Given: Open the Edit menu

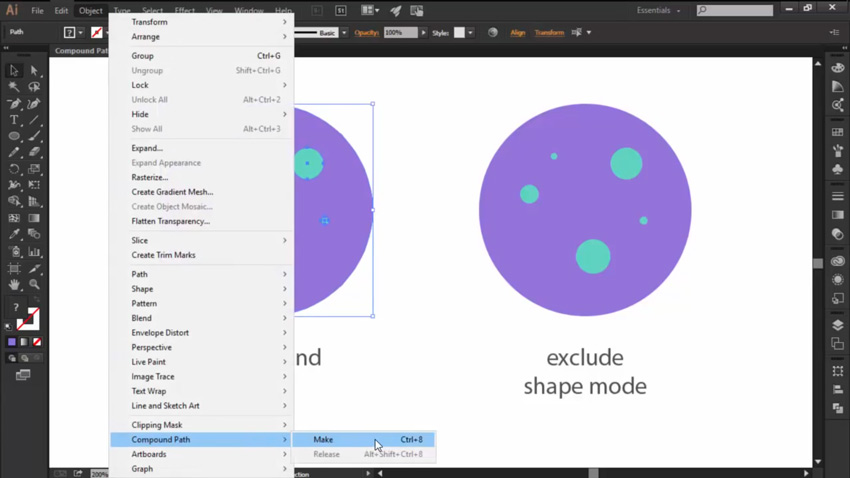Looking at the screenshot, I should [61, 10].
